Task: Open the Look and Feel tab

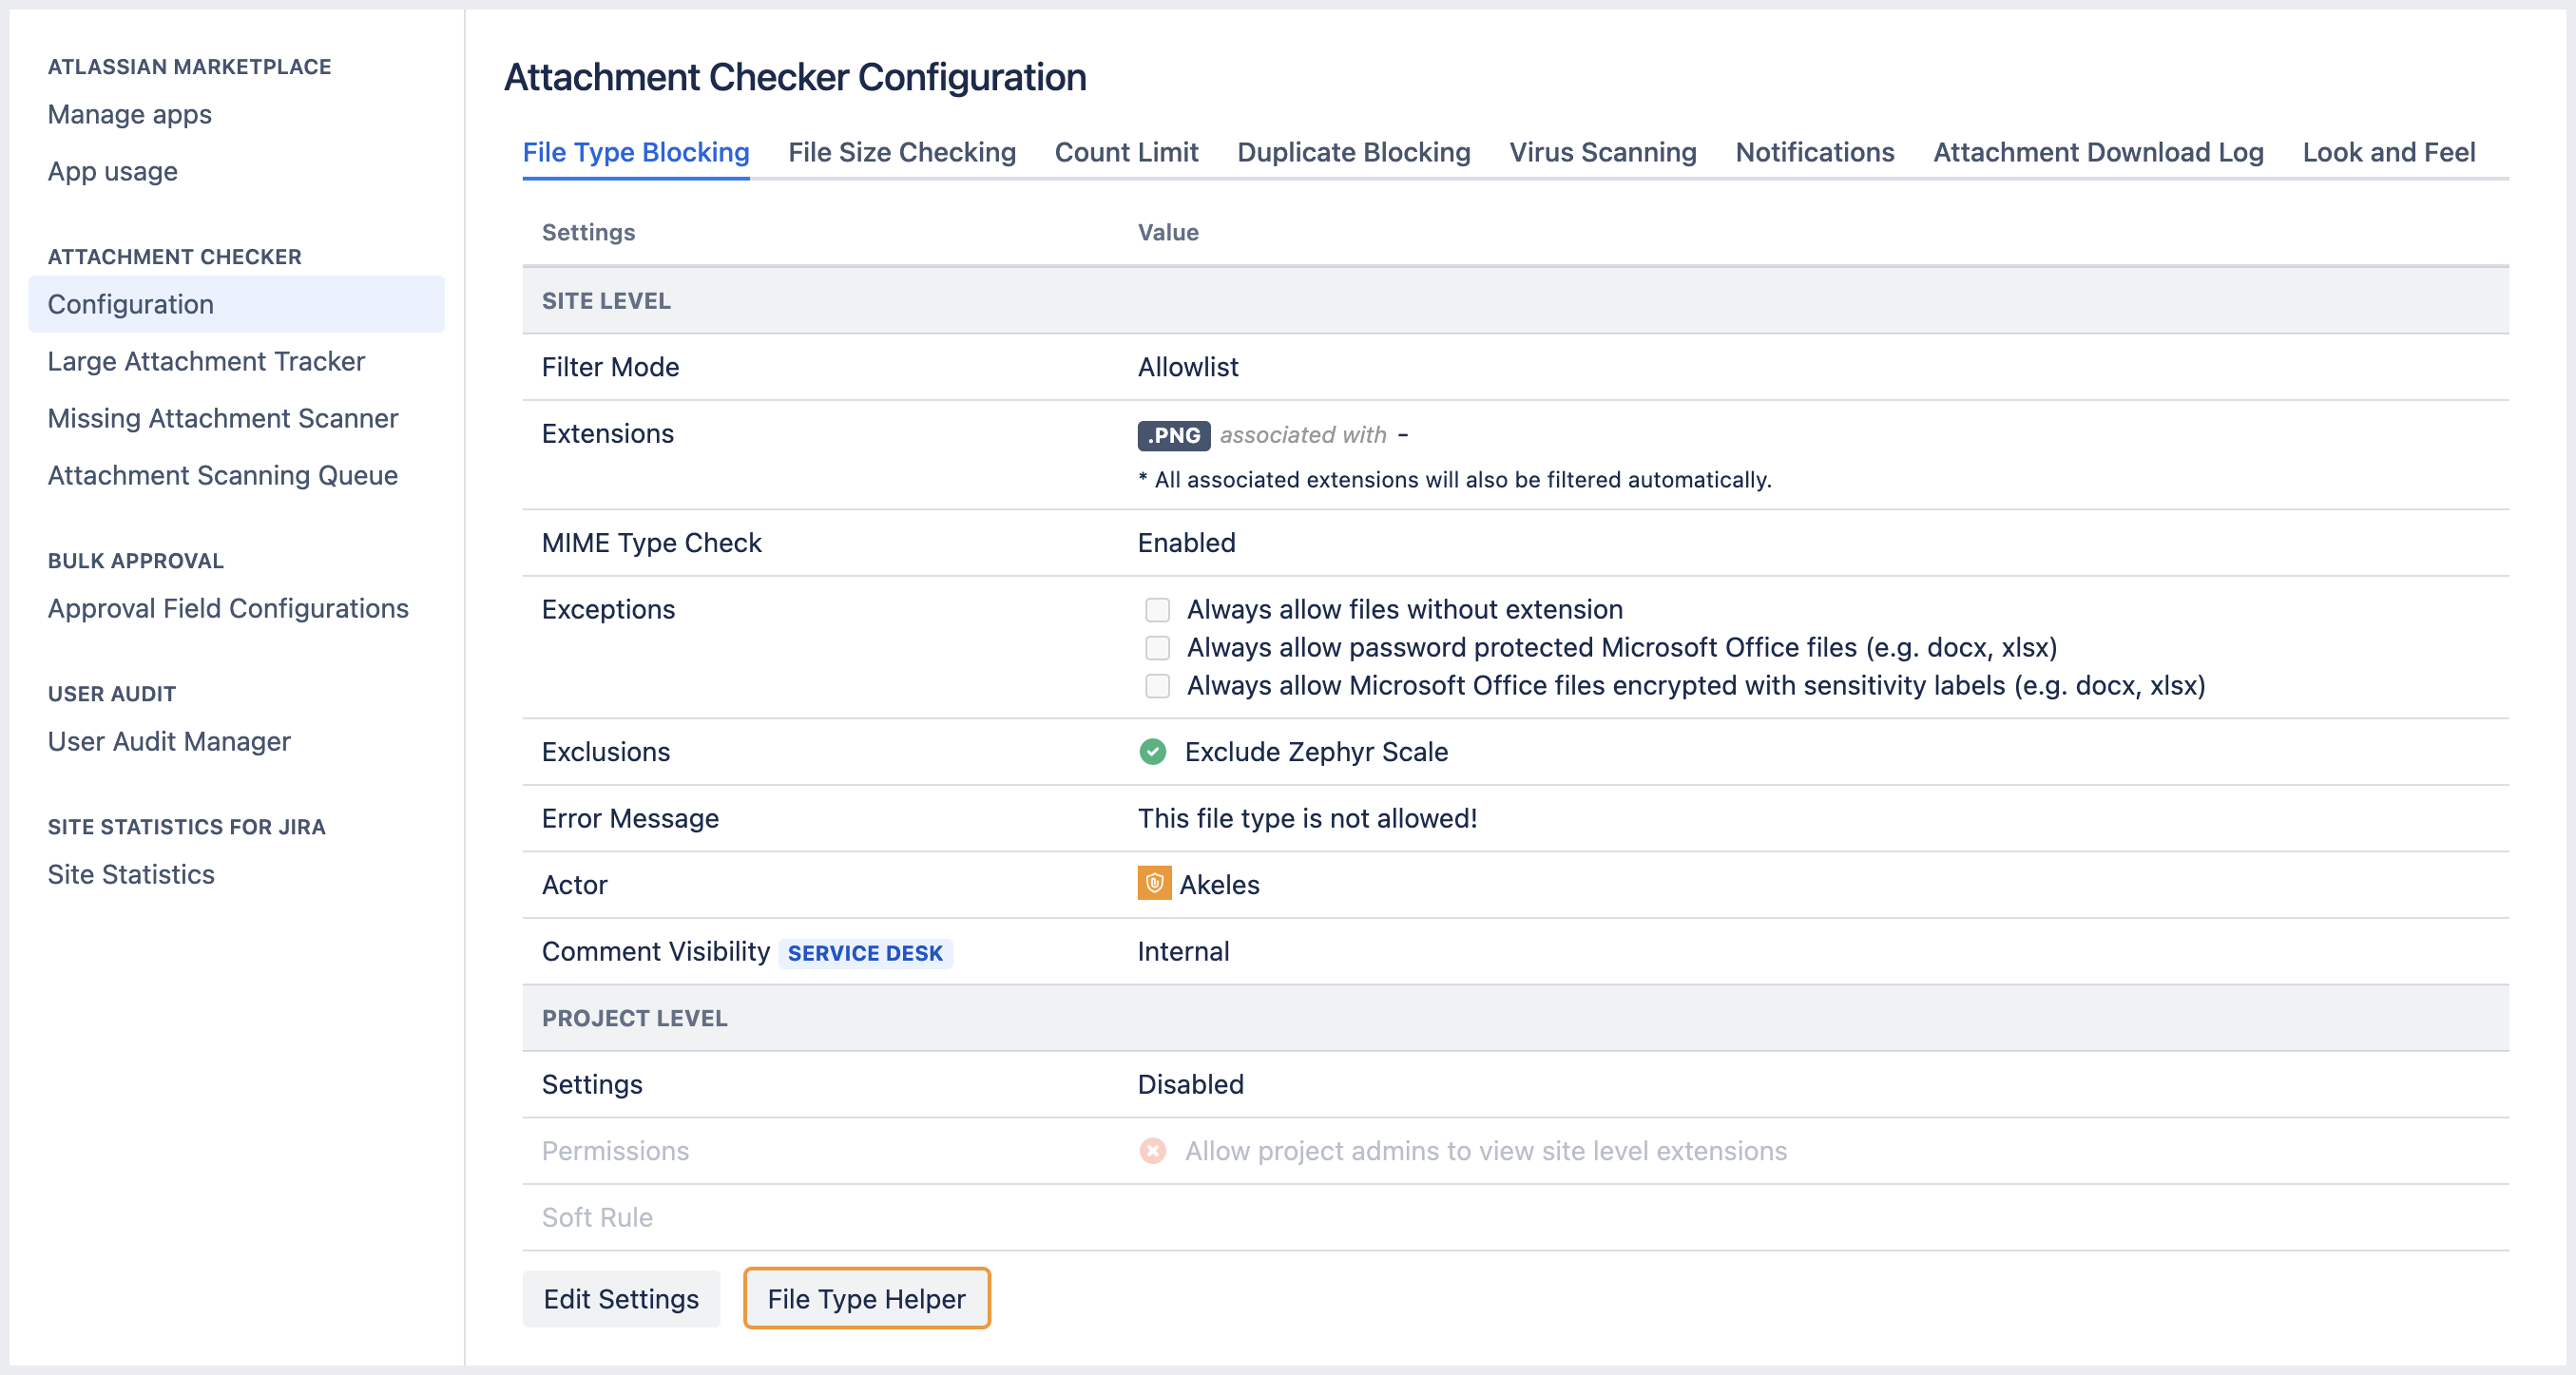Action: 2388,152
